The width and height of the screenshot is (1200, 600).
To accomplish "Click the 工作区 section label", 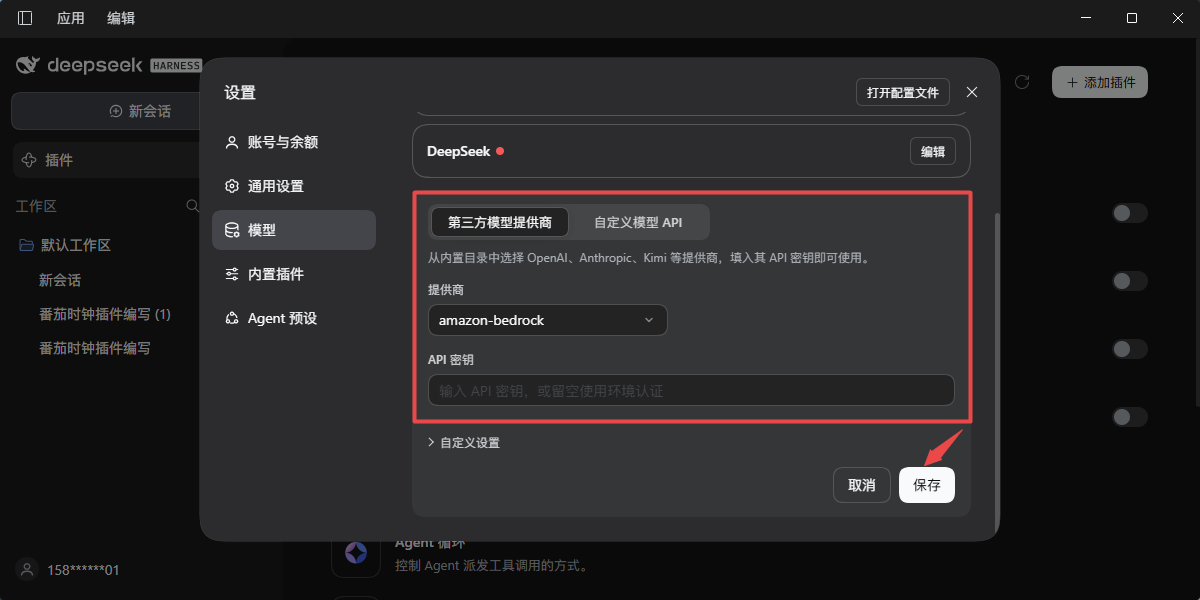I will coord(36,206).
